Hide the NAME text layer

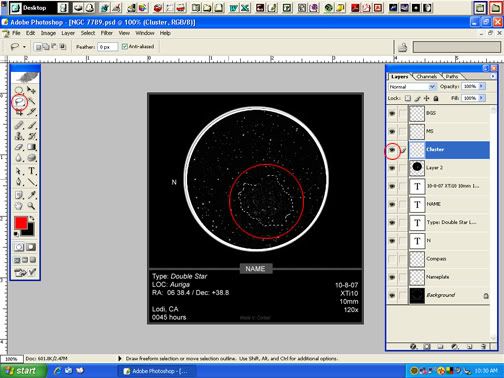(392, 204)
